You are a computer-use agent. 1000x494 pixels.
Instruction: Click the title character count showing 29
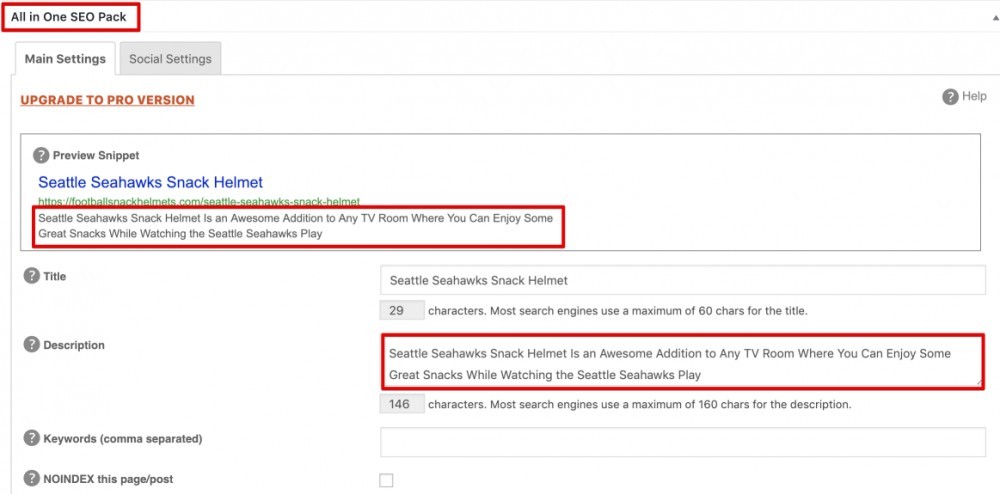402,311
